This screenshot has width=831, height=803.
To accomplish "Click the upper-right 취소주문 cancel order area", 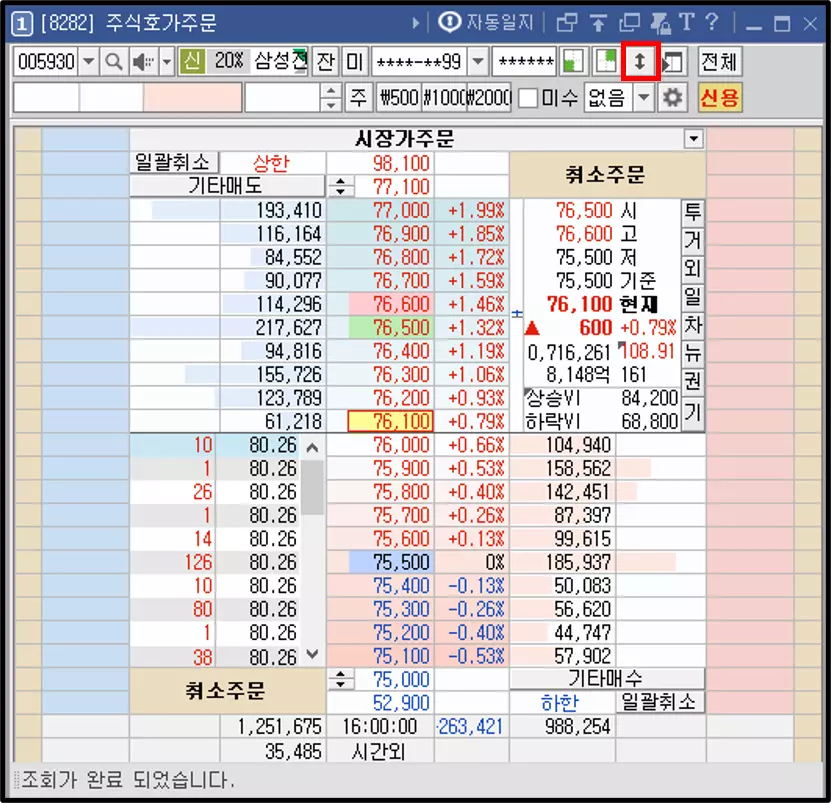I will pos(607,174).
